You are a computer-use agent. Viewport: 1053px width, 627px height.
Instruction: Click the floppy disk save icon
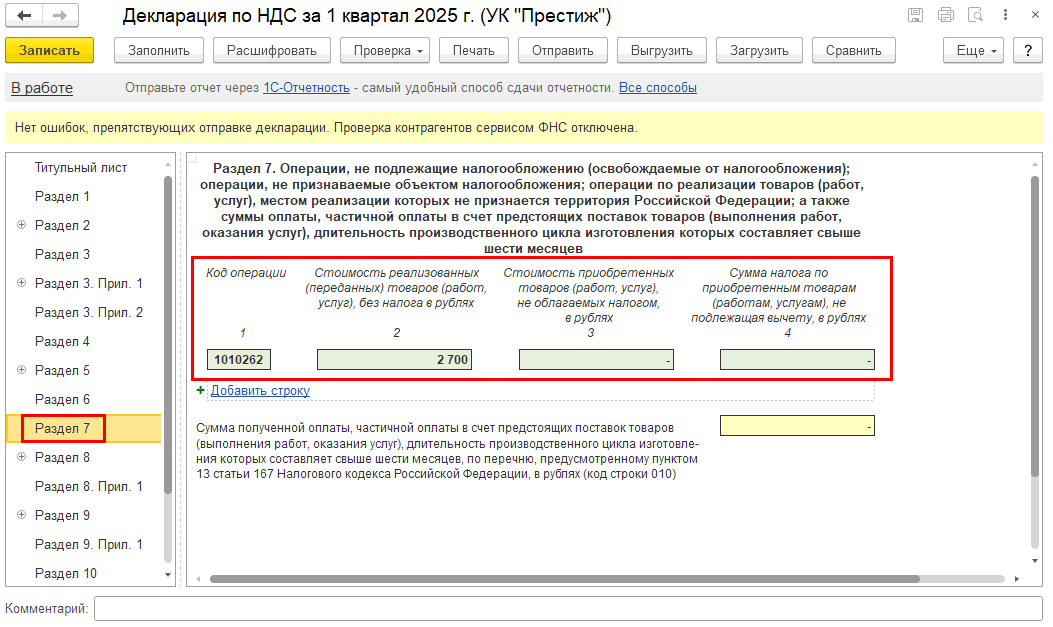(x=915, y=16)
